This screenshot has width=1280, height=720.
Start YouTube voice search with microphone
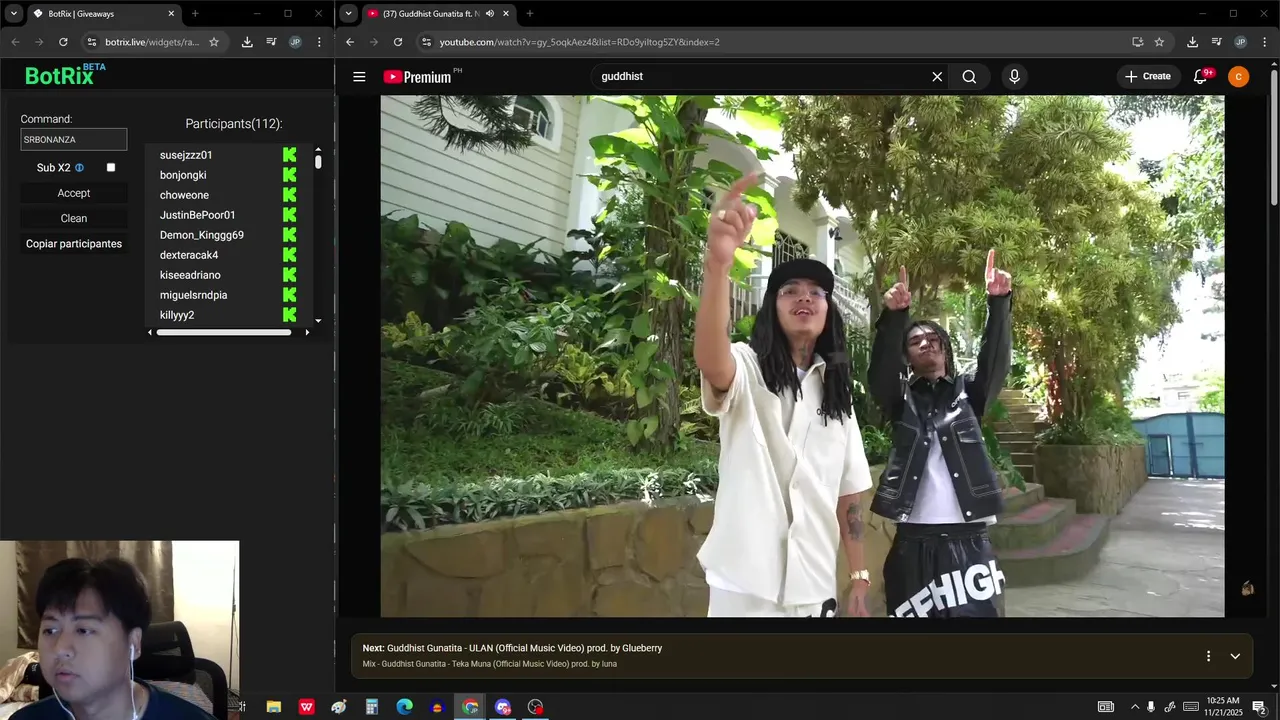click(x=1014, y=77)
